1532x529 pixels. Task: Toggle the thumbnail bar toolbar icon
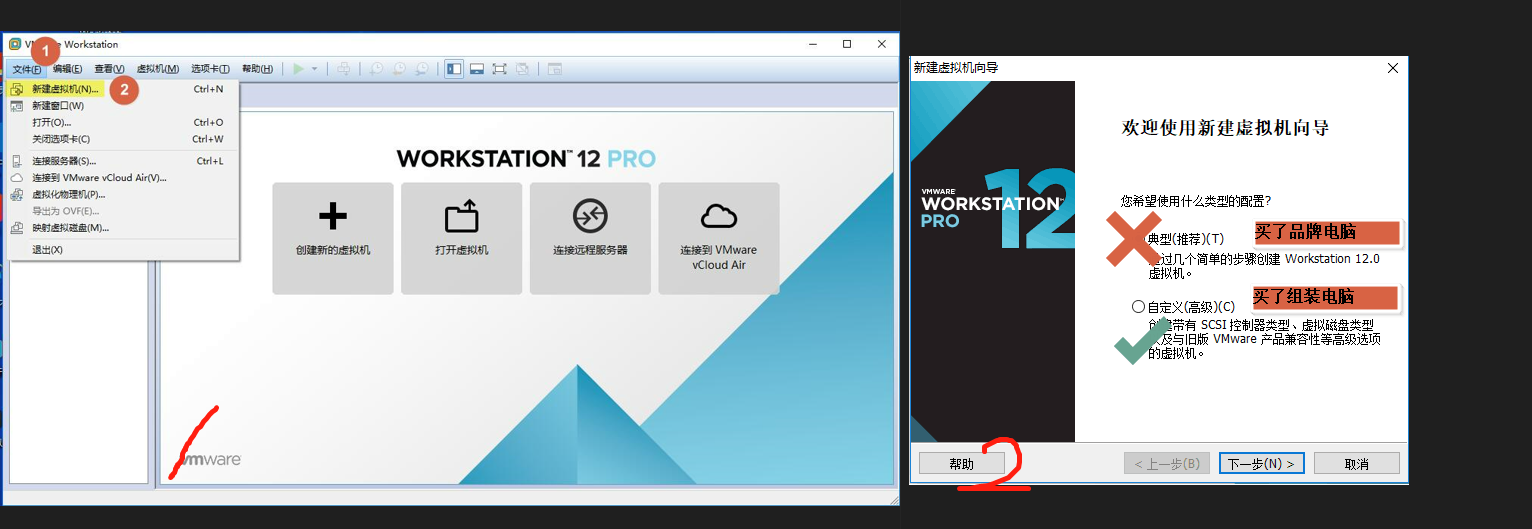pyautogui.click(x=477, y=69)
